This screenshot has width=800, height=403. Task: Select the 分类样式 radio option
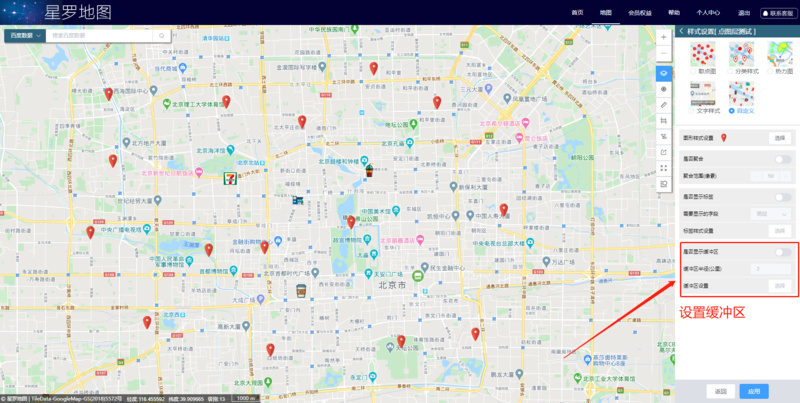(732, 71)
